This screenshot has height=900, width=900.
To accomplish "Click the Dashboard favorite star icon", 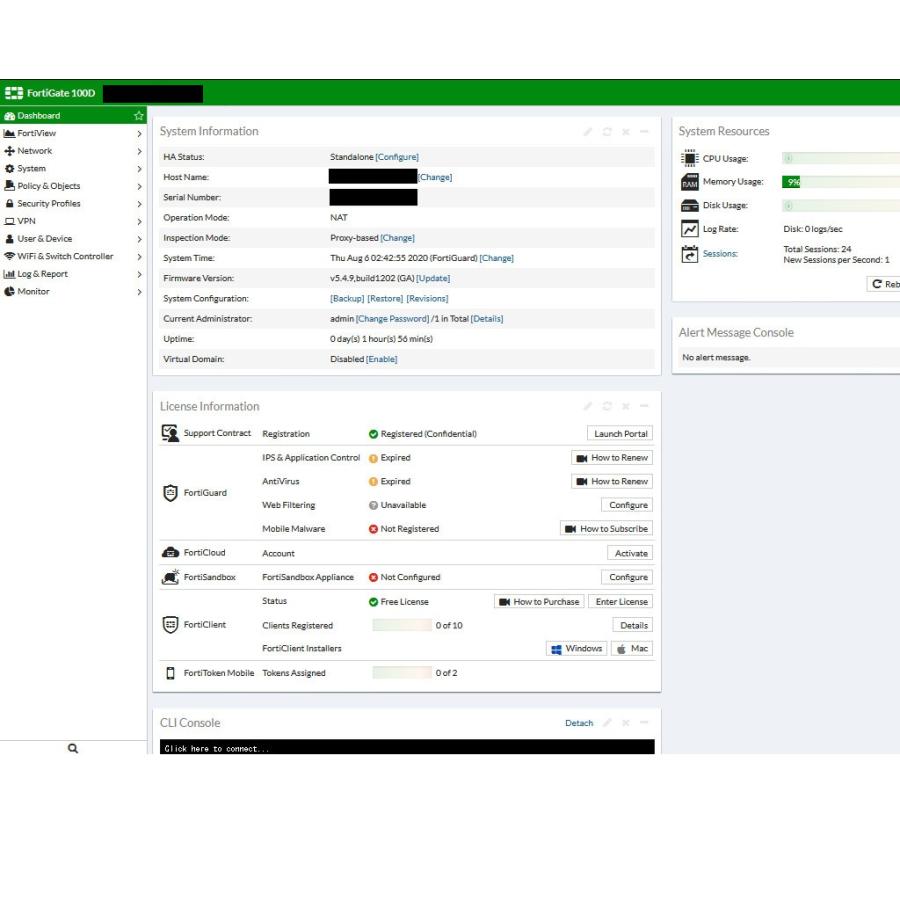I will (x=139, y=116).
